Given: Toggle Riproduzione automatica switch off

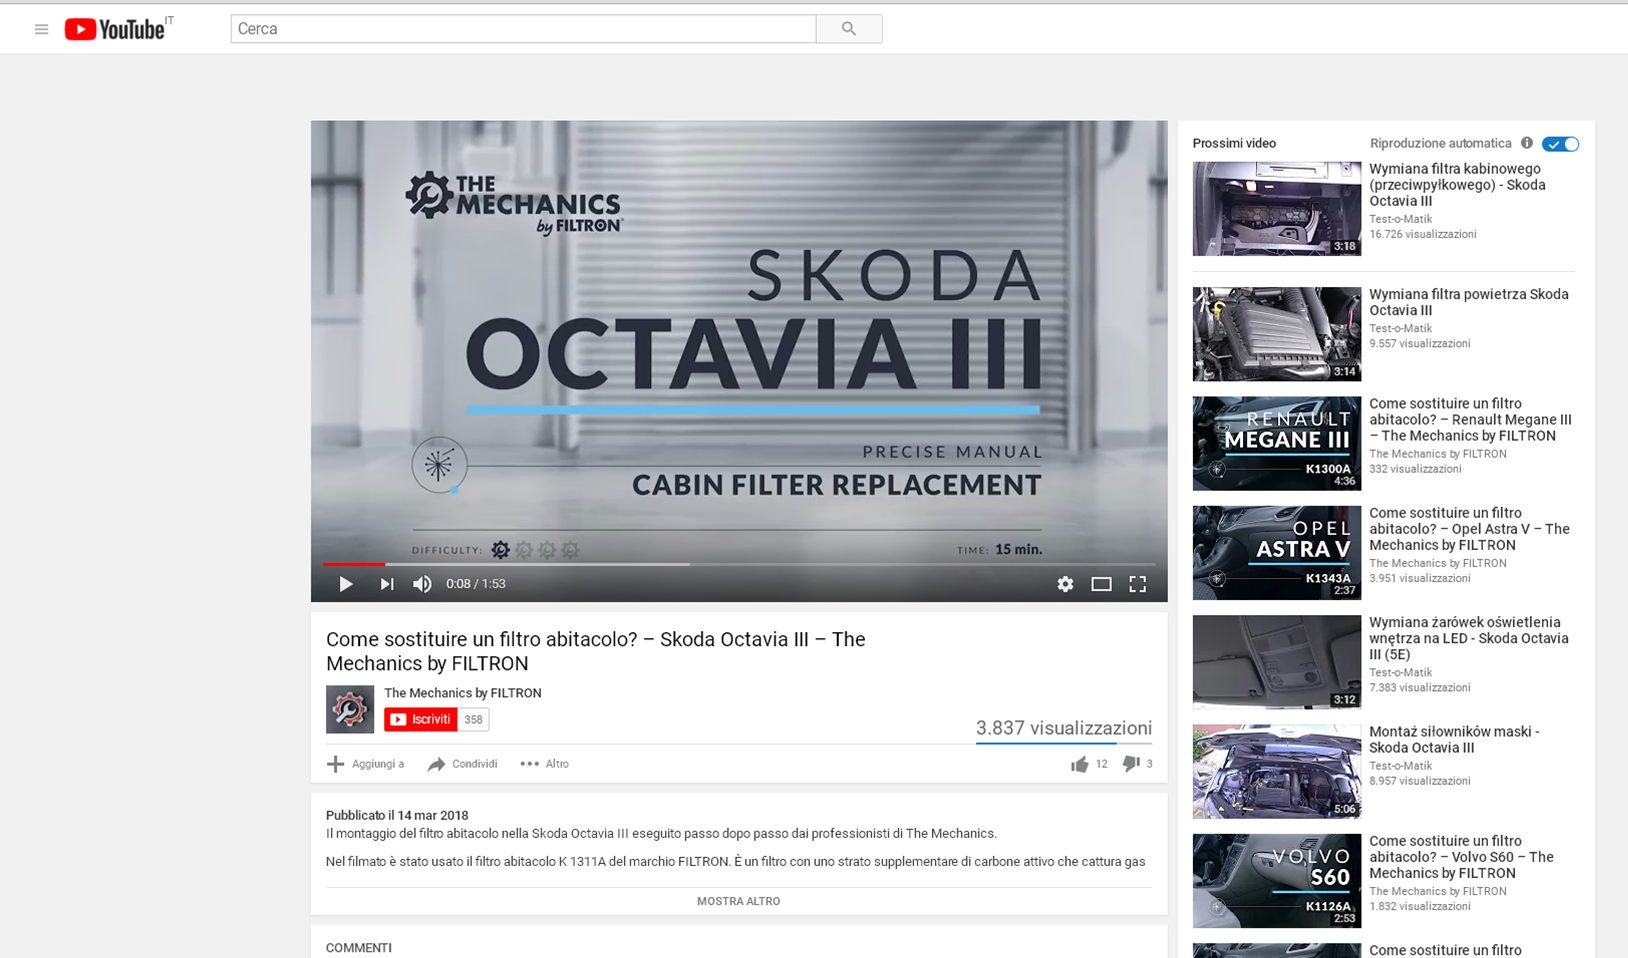Looking at the screenshot, I should tap(1560, 144).
